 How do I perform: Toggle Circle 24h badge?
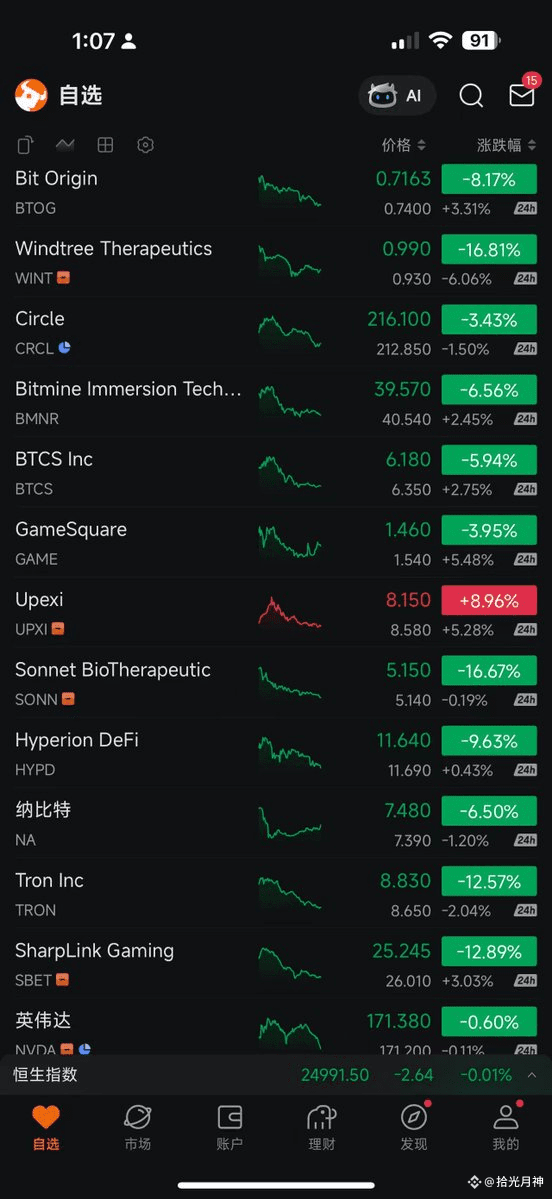pos(525,349)
